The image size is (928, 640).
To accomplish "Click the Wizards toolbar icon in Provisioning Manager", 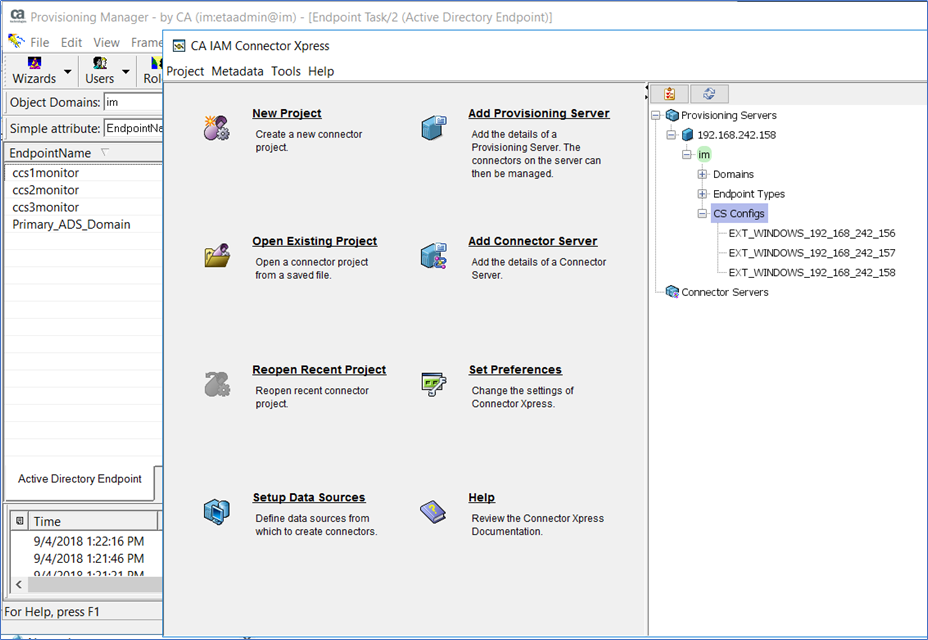I will point(34,63).
